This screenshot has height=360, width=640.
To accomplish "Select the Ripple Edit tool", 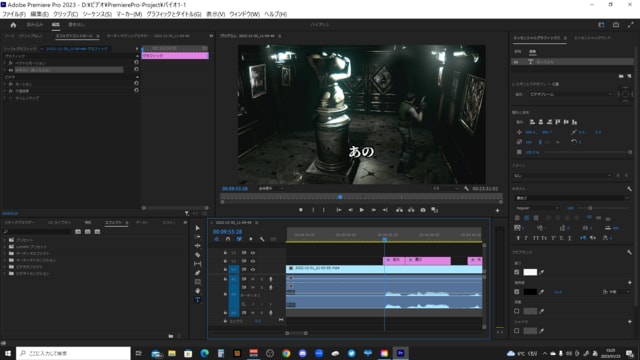I will [x=198, y=246].
